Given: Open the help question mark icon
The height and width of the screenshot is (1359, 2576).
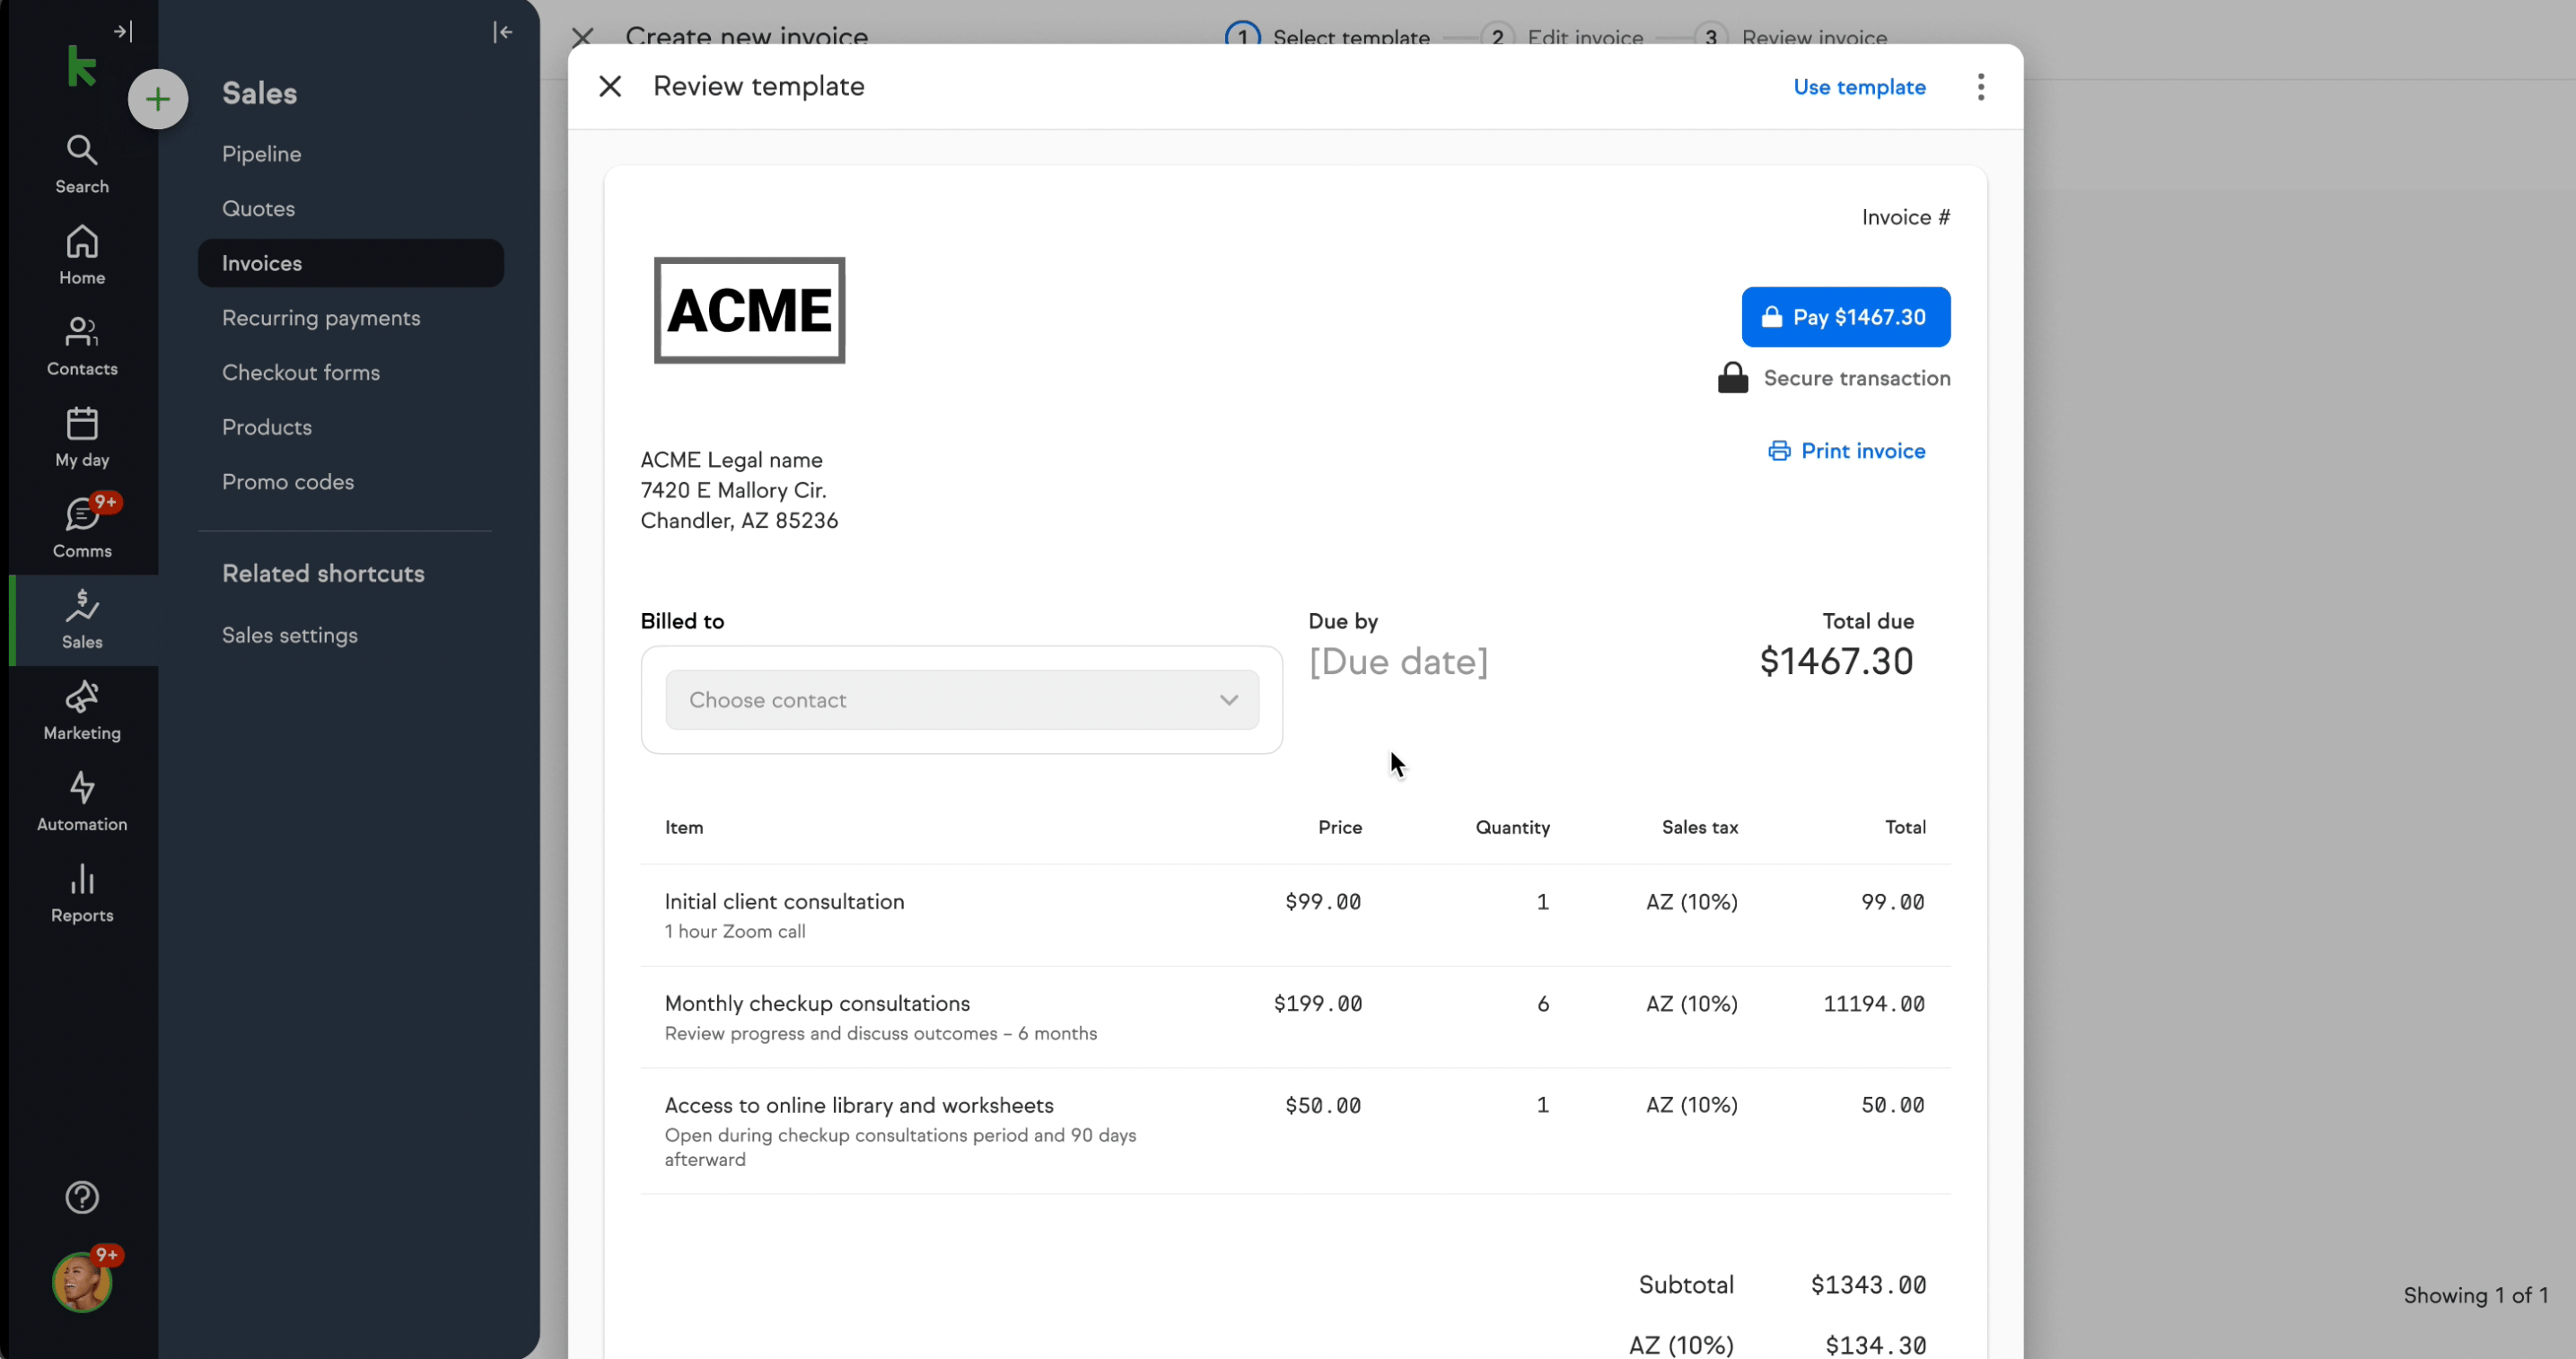Looking at the screenshot, I should (82, 1197).
